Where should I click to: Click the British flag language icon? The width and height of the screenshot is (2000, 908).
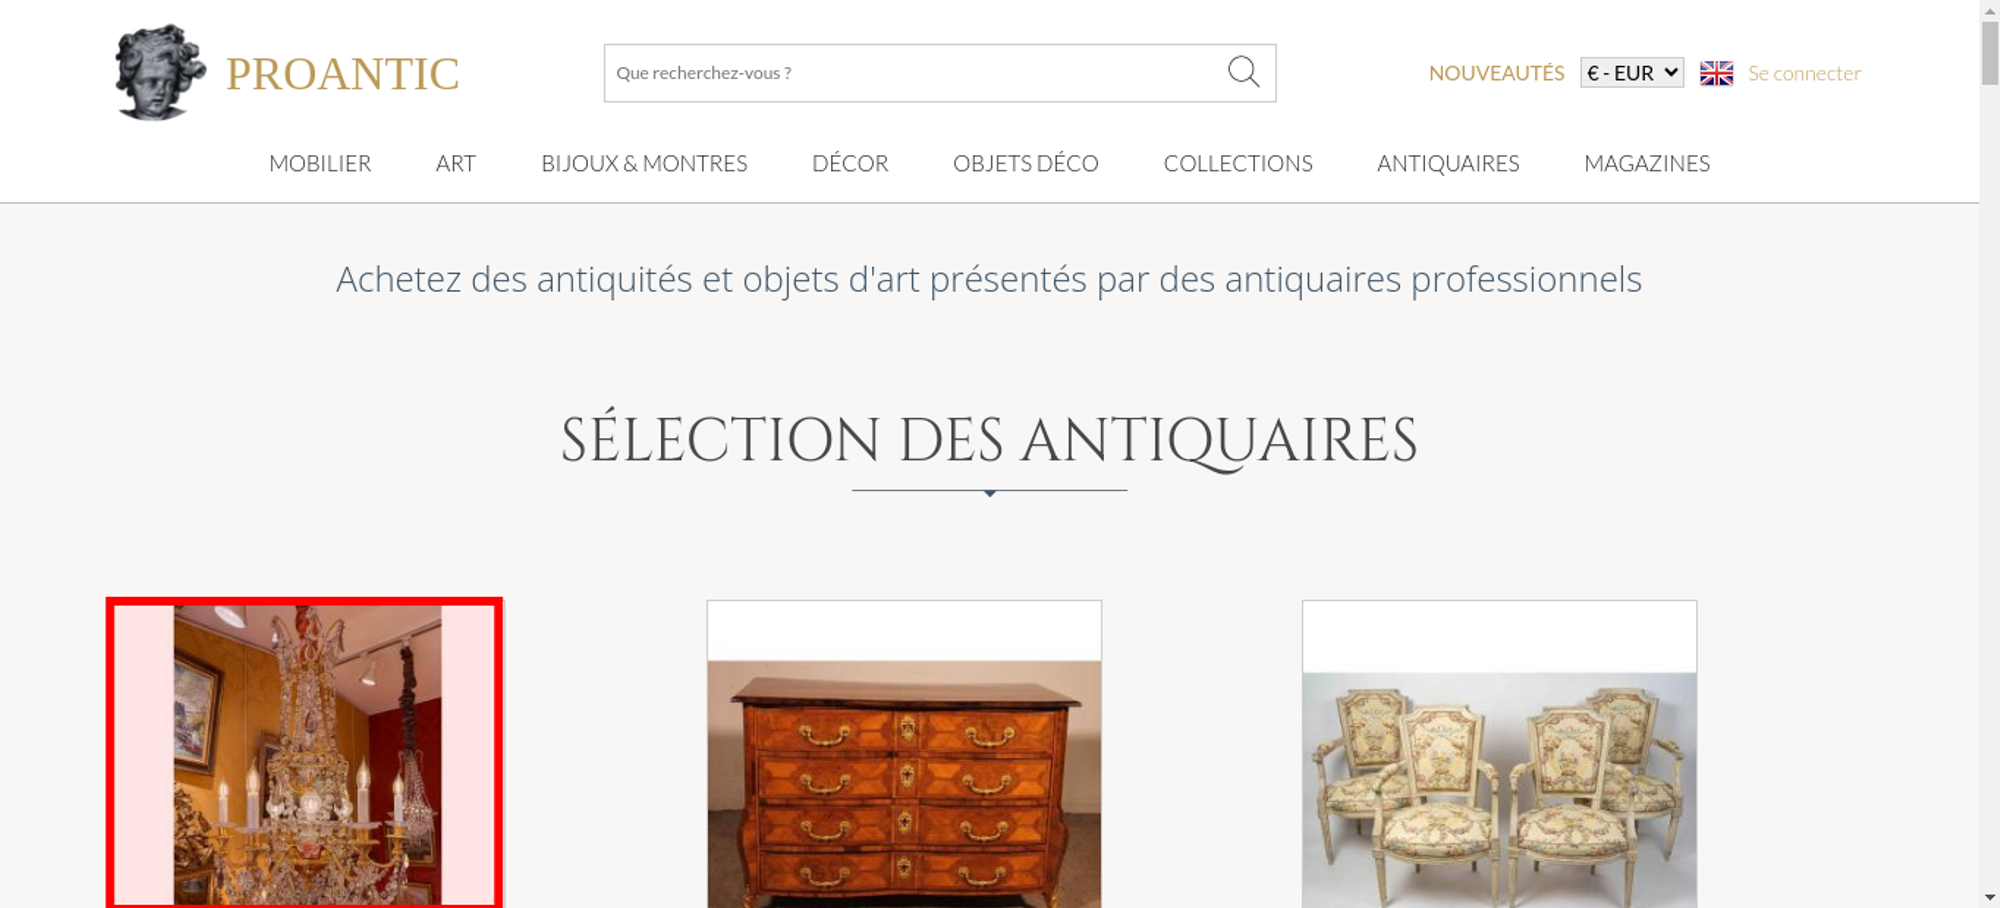1716,73
